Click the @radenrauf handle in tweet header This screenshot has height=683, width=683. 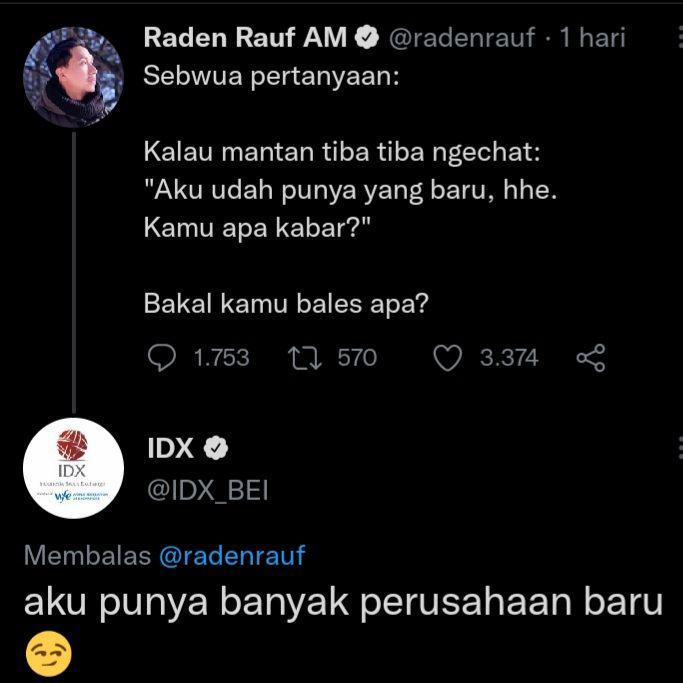pos(462,37)
